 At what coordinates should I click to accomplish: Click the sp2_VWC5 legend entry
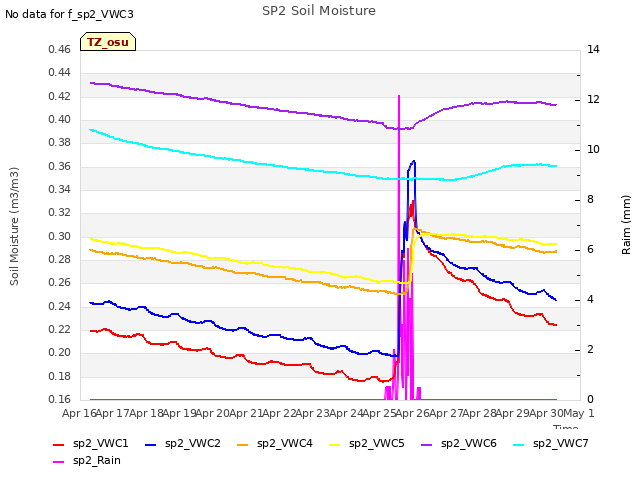click(x=367, y=443)
